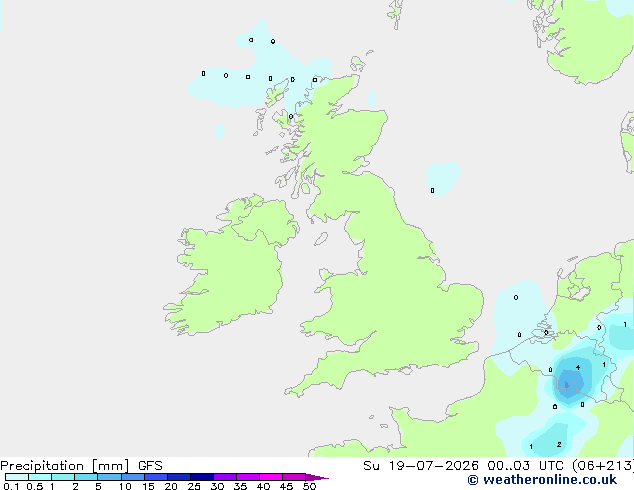
Task: Select the 5–10 mm legend swatch
Action: (109, 477)
